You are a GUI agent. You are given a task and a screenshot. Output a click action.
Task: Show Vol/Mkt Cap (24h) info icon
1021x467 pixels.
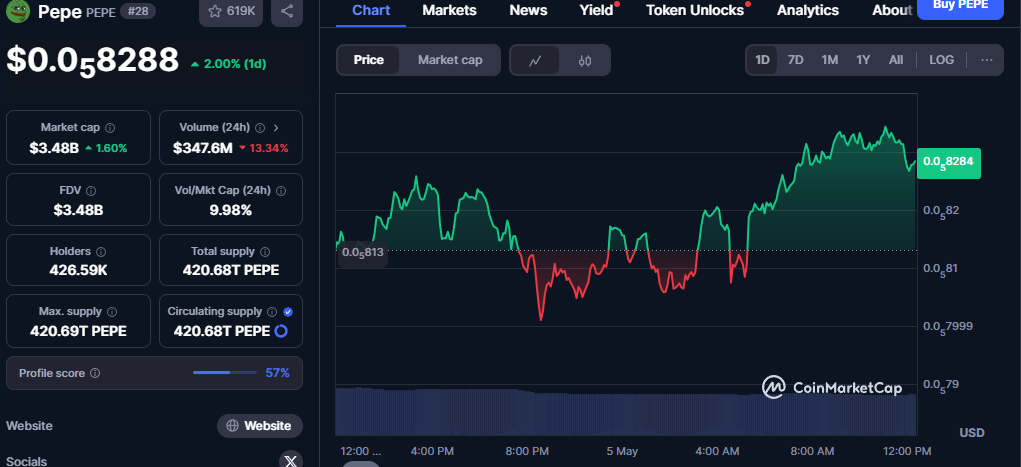click(x=281, y=191)
